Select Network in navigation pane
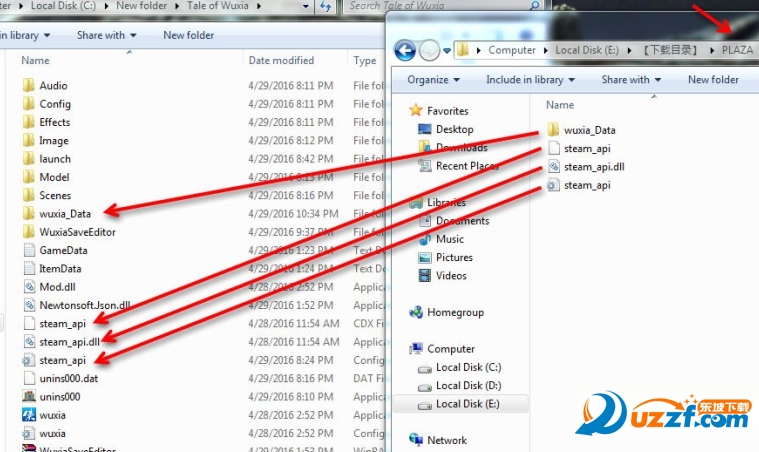The width and height of the screenshot is (759, 452). point(447,440)
